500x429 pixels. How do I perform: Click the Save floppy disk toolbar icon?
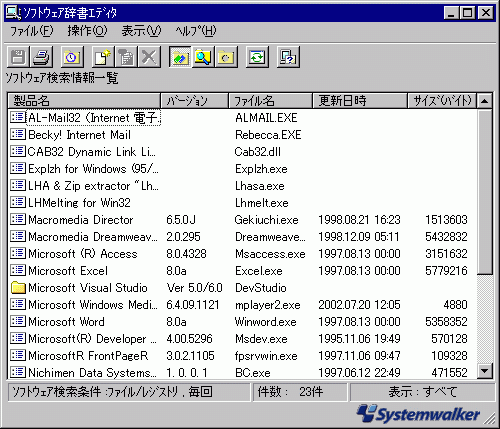pyautogui.click(x=18, y=57)
